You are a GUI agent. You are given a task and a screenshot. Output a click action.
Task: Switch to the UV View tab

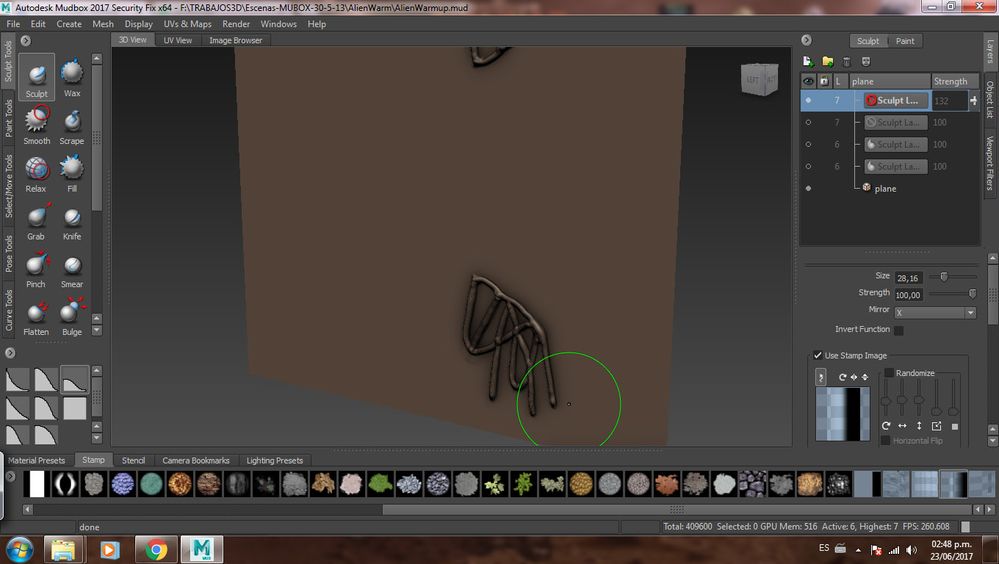point(177,40)
